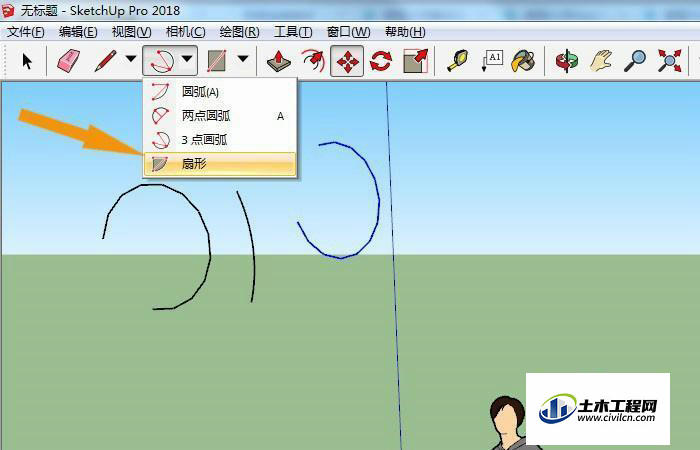This screenshot has height=450, width=700.
Task: Click the blue vertical axis line
Action: click(x=394, y=268)
